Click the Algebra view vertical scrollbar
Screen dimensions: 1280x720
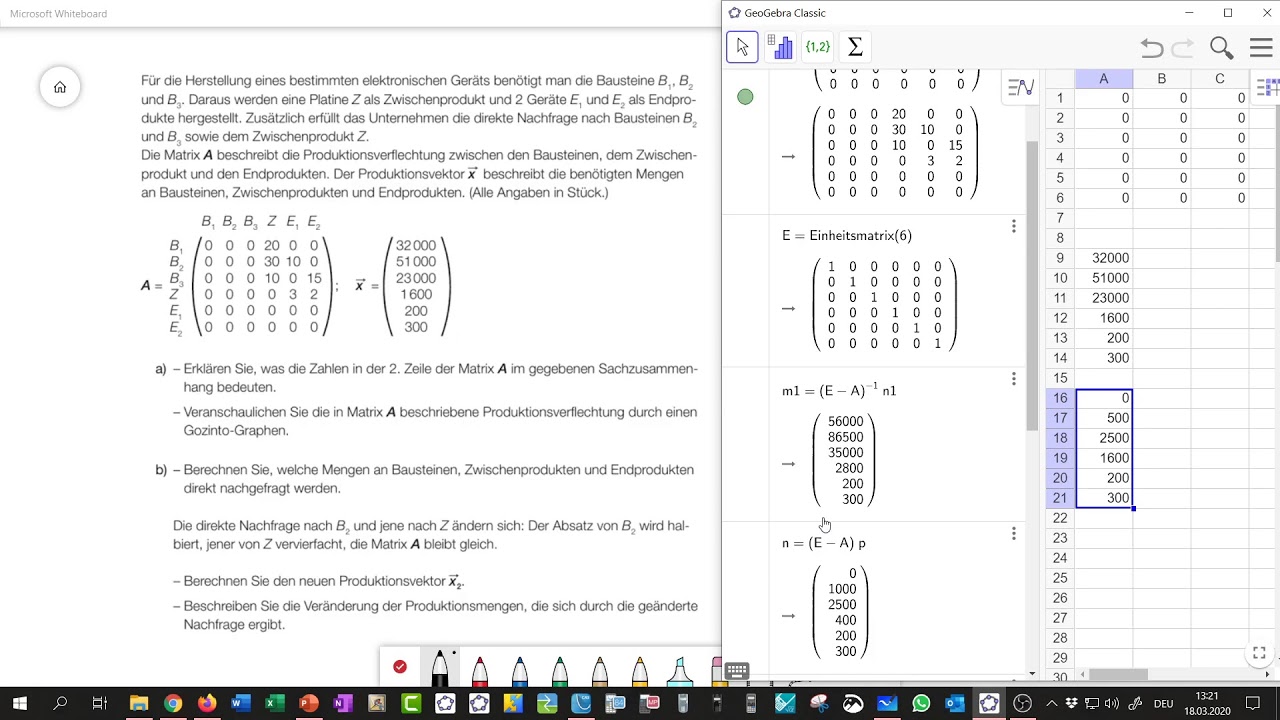(x=1031, y=285)
